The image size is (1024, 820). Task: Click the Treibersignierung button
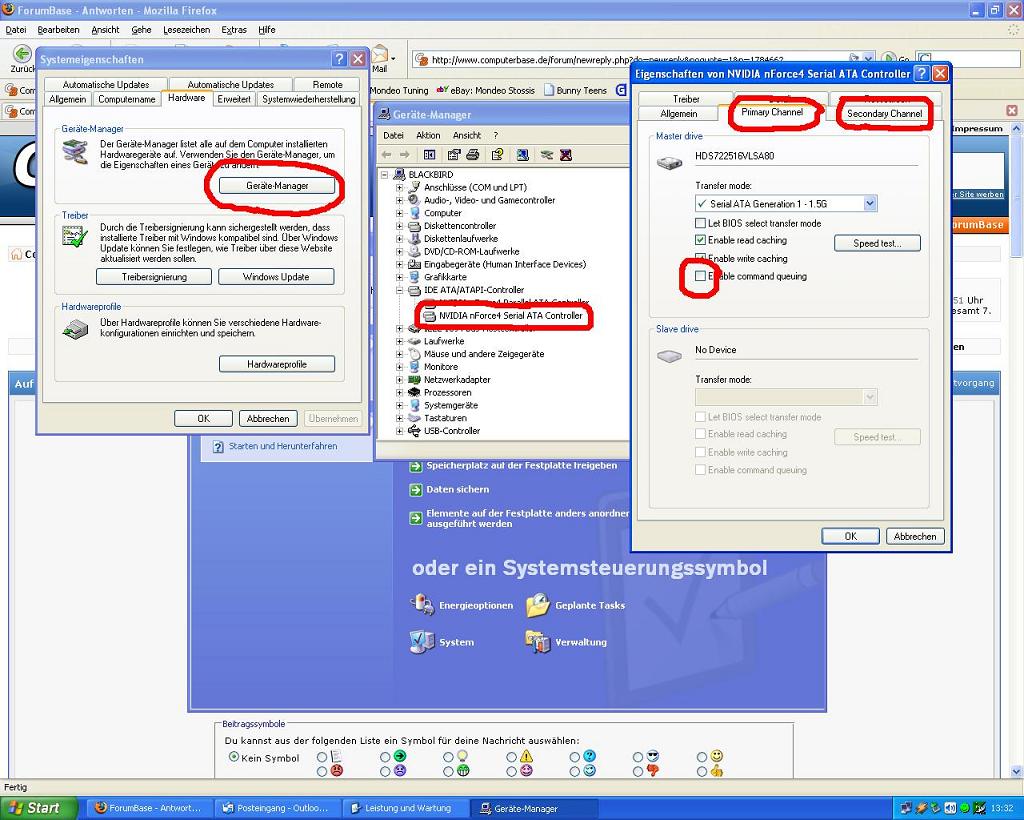(154, 277)
